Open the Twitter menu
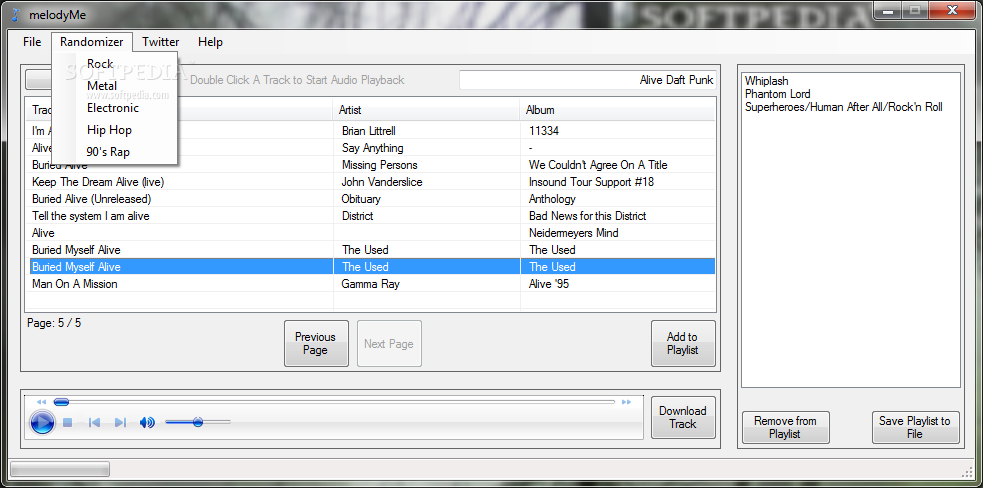 pos(160,42)
